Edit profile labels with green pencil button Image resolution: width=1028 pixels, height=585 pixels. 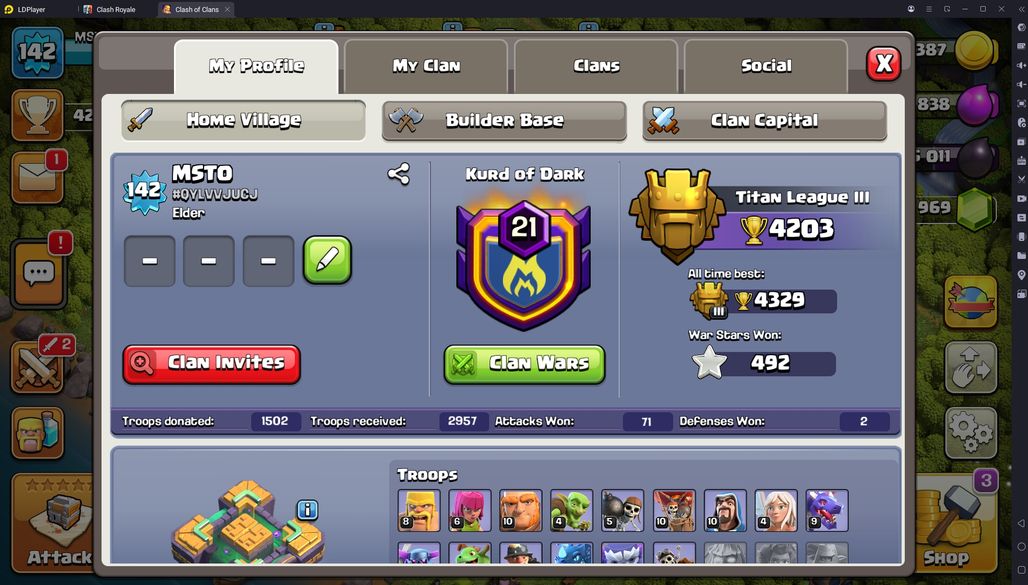point(327,260)
